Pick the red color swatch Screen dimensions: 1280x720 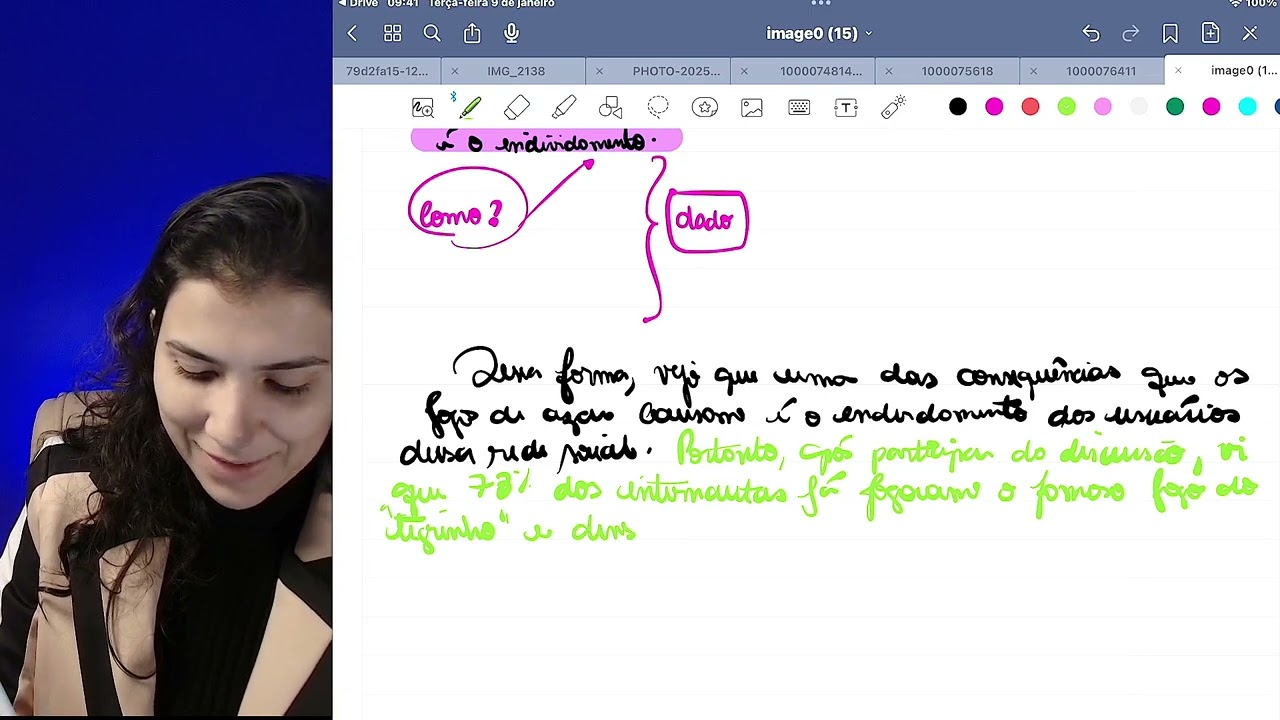(x=1030, y=107)
